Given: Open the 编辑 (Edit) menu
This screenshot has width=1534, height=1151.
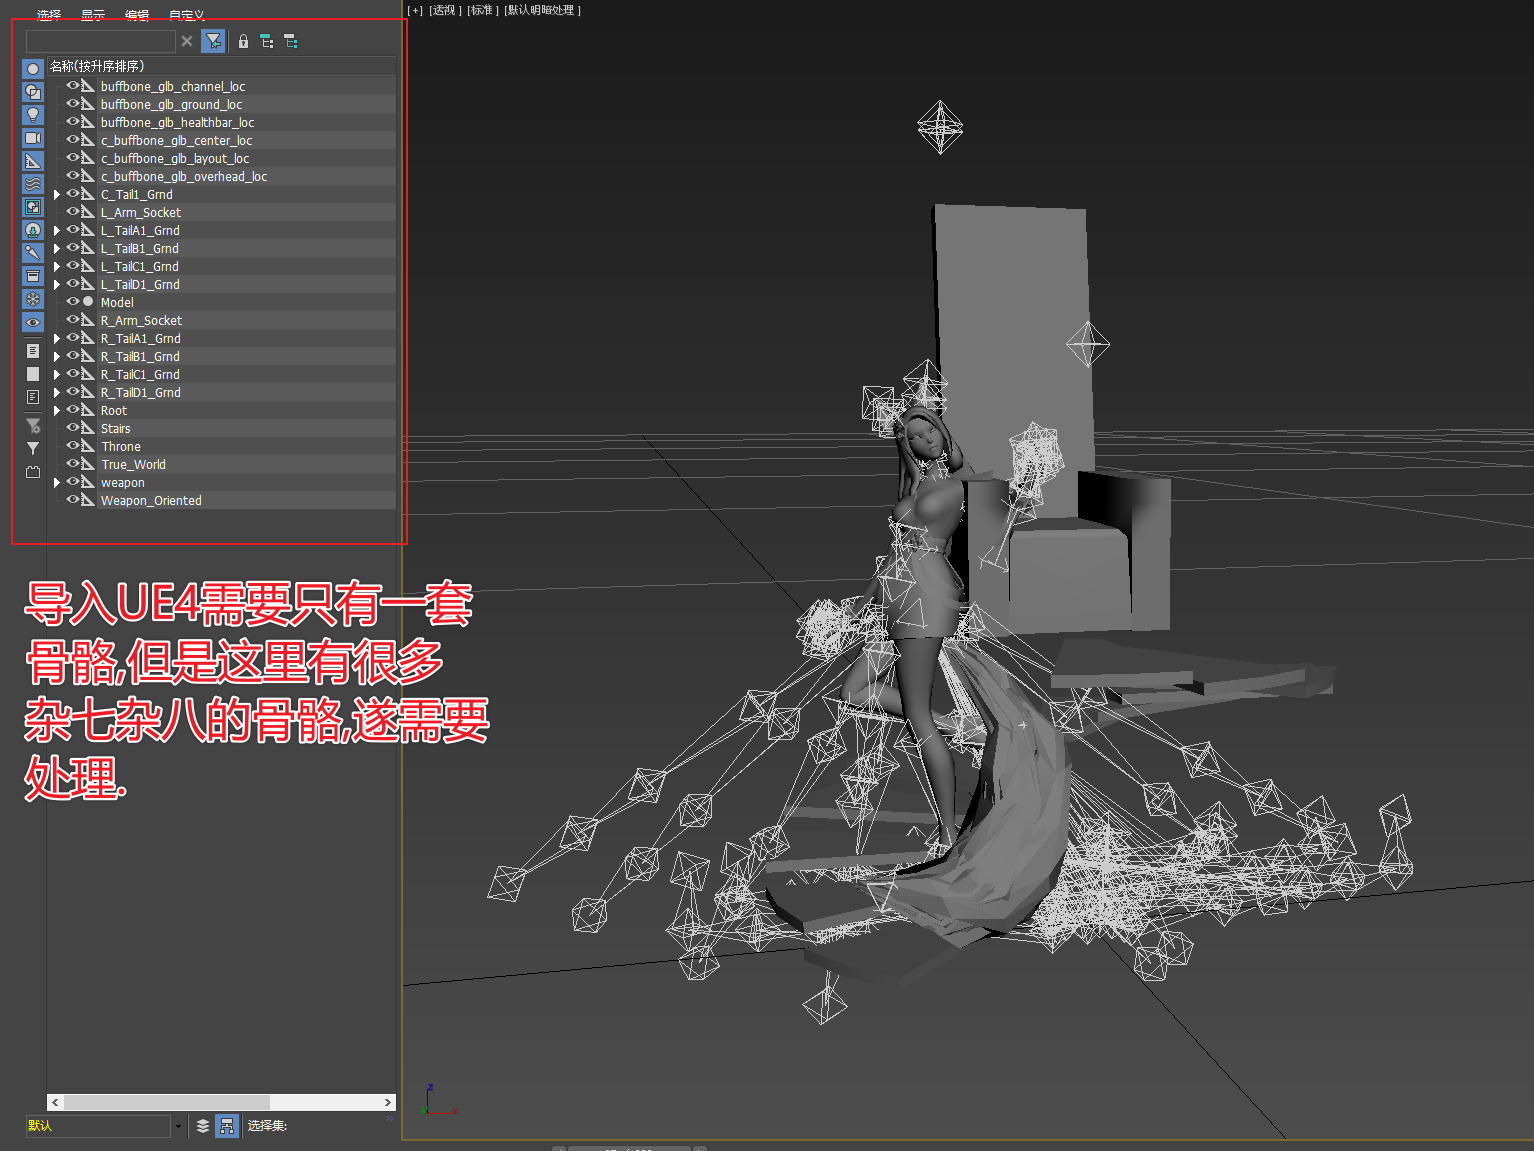Looking at the screenshot, I should tap(137, 14).
